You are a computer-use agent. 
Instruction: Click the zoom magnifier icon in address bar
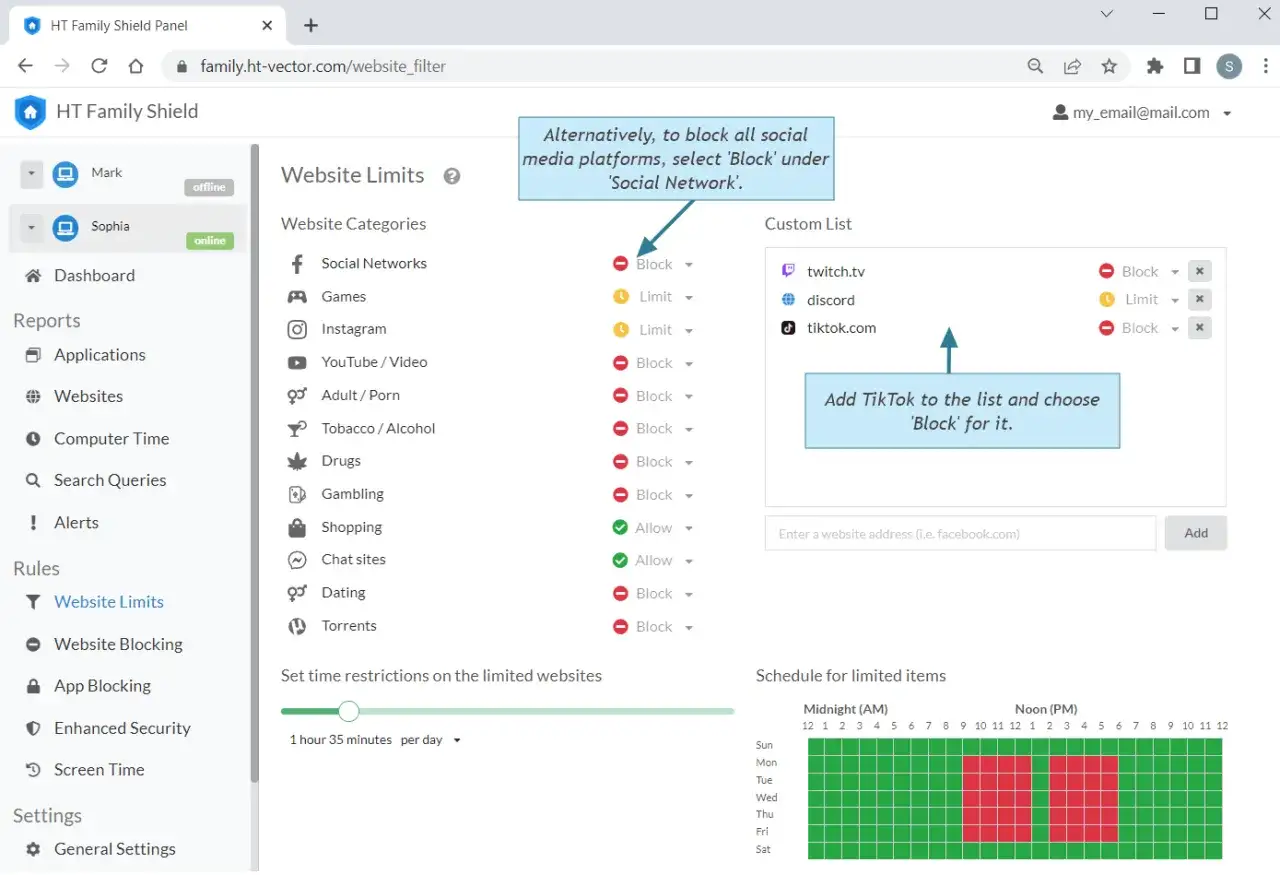click(1036, 66)
